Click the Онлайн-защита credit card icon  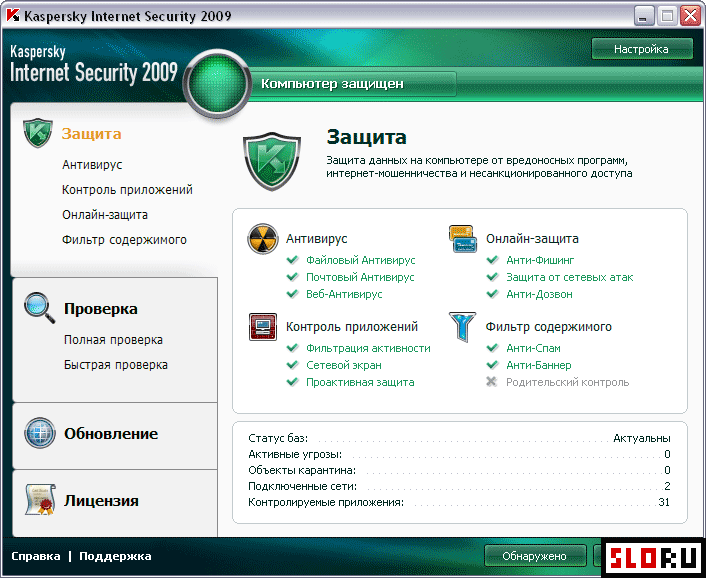tap(462, 239)
